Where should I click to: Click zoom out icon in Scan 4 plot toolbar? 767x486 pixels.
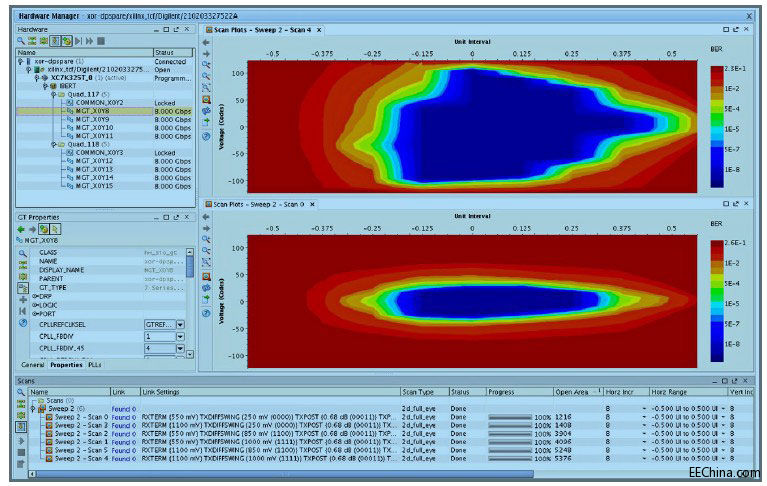tap(206, 76)
